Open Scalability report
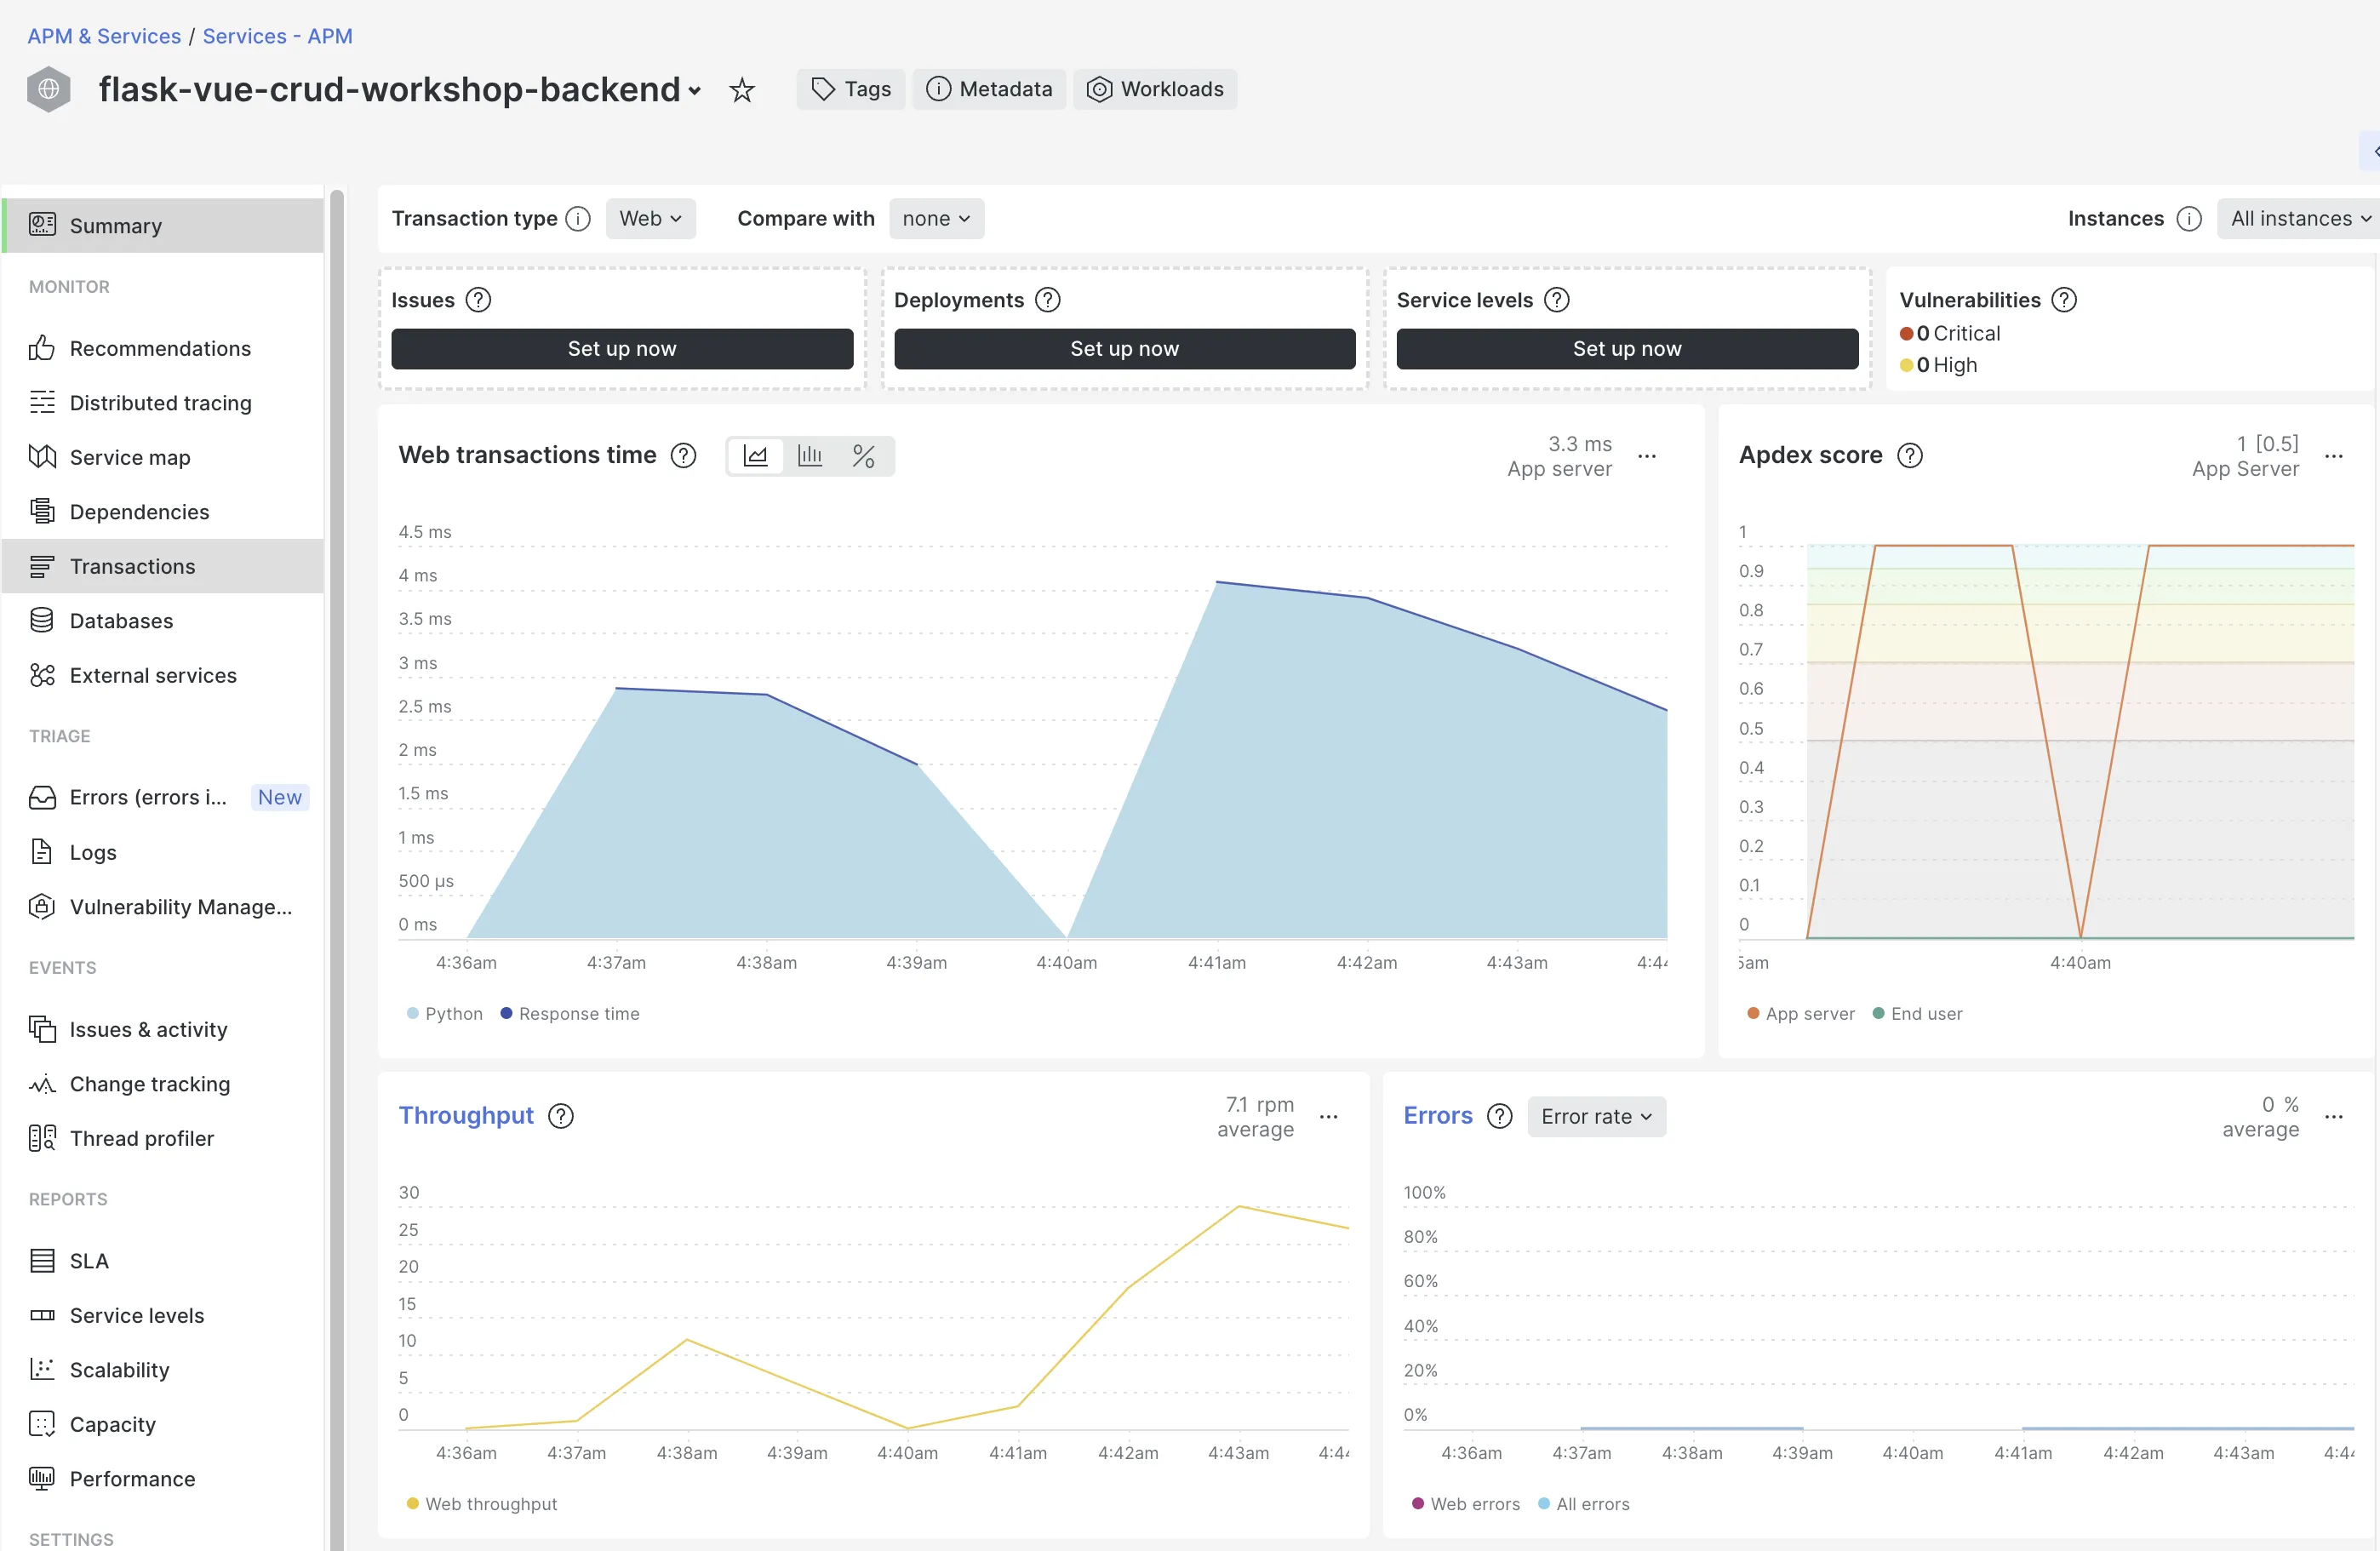 tap(163, 1369)
